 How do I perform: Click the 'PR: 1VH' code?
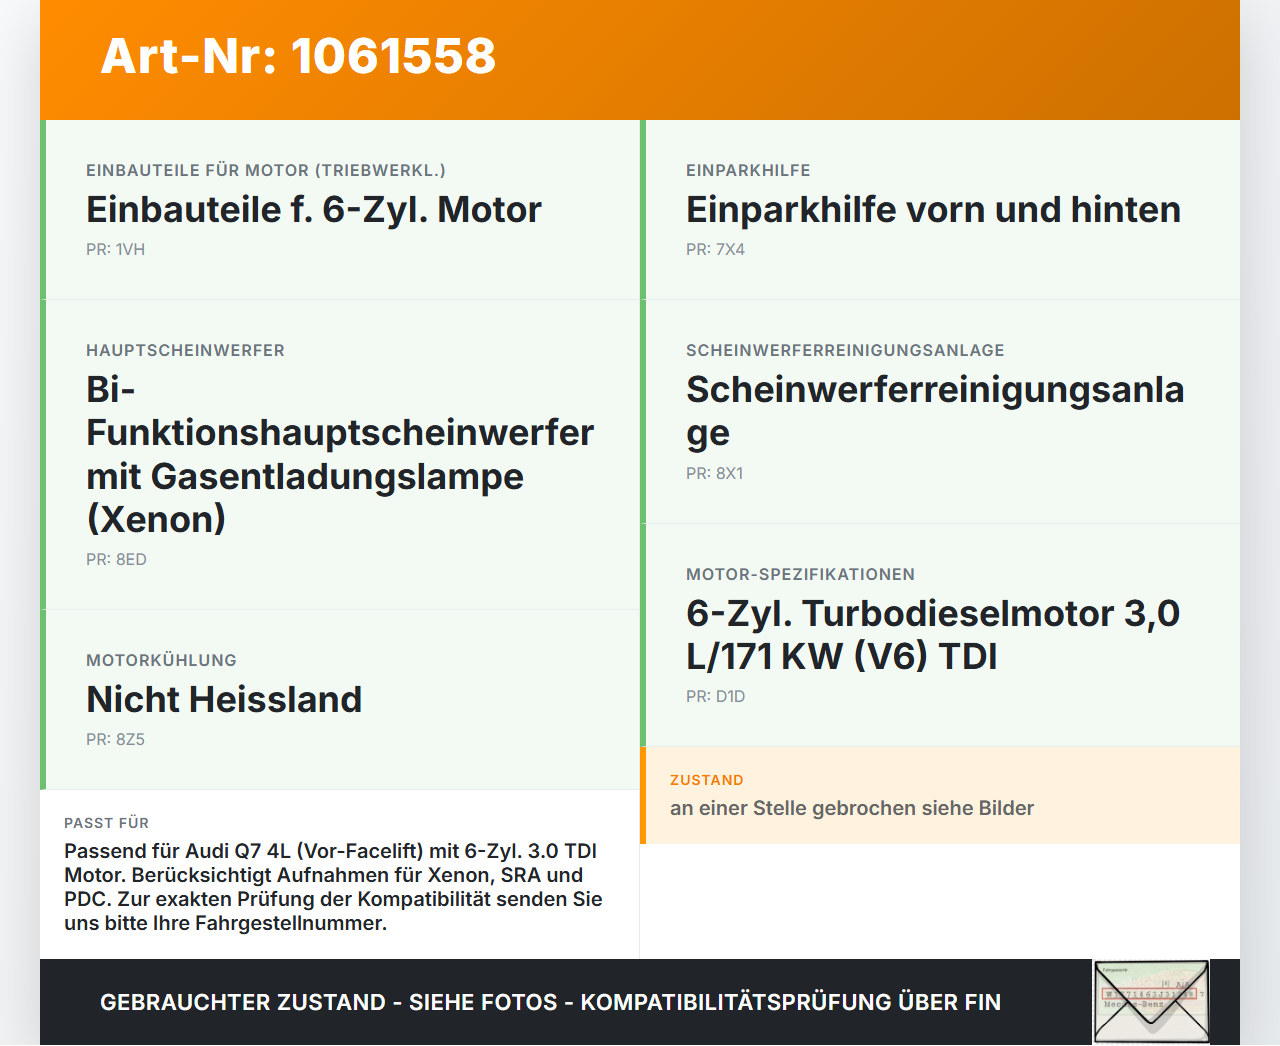click(116, 249)
